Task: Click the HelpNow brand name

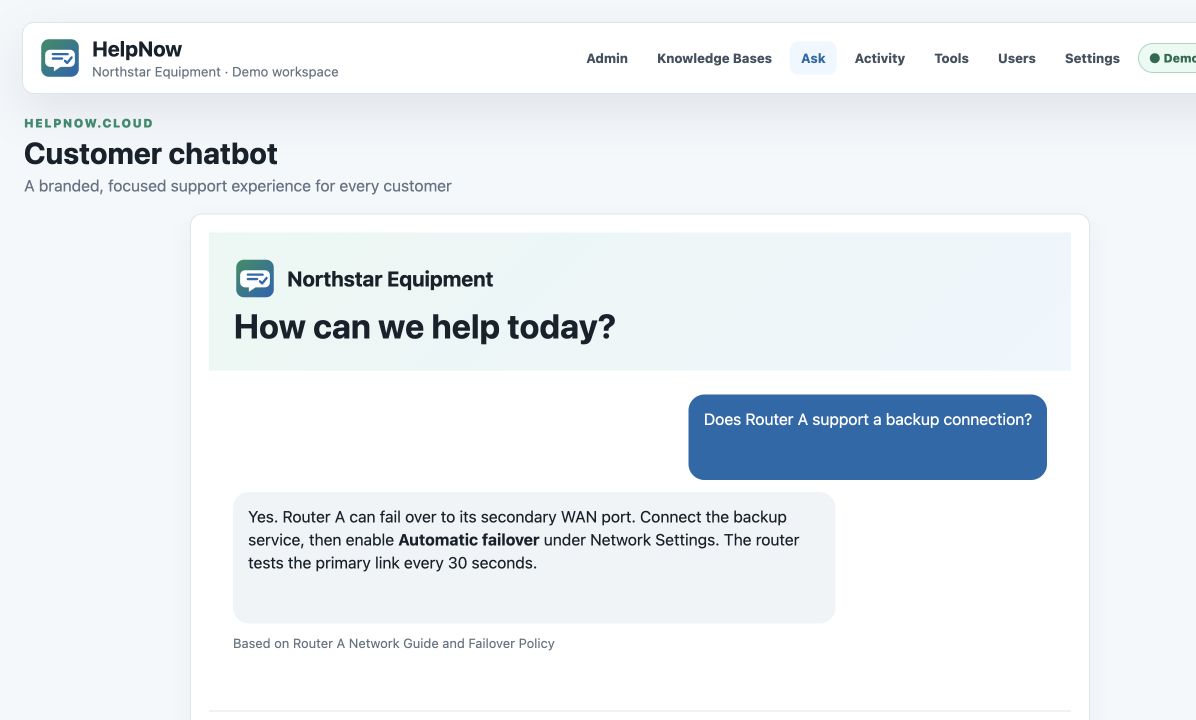Action: (x=137, y=49)
